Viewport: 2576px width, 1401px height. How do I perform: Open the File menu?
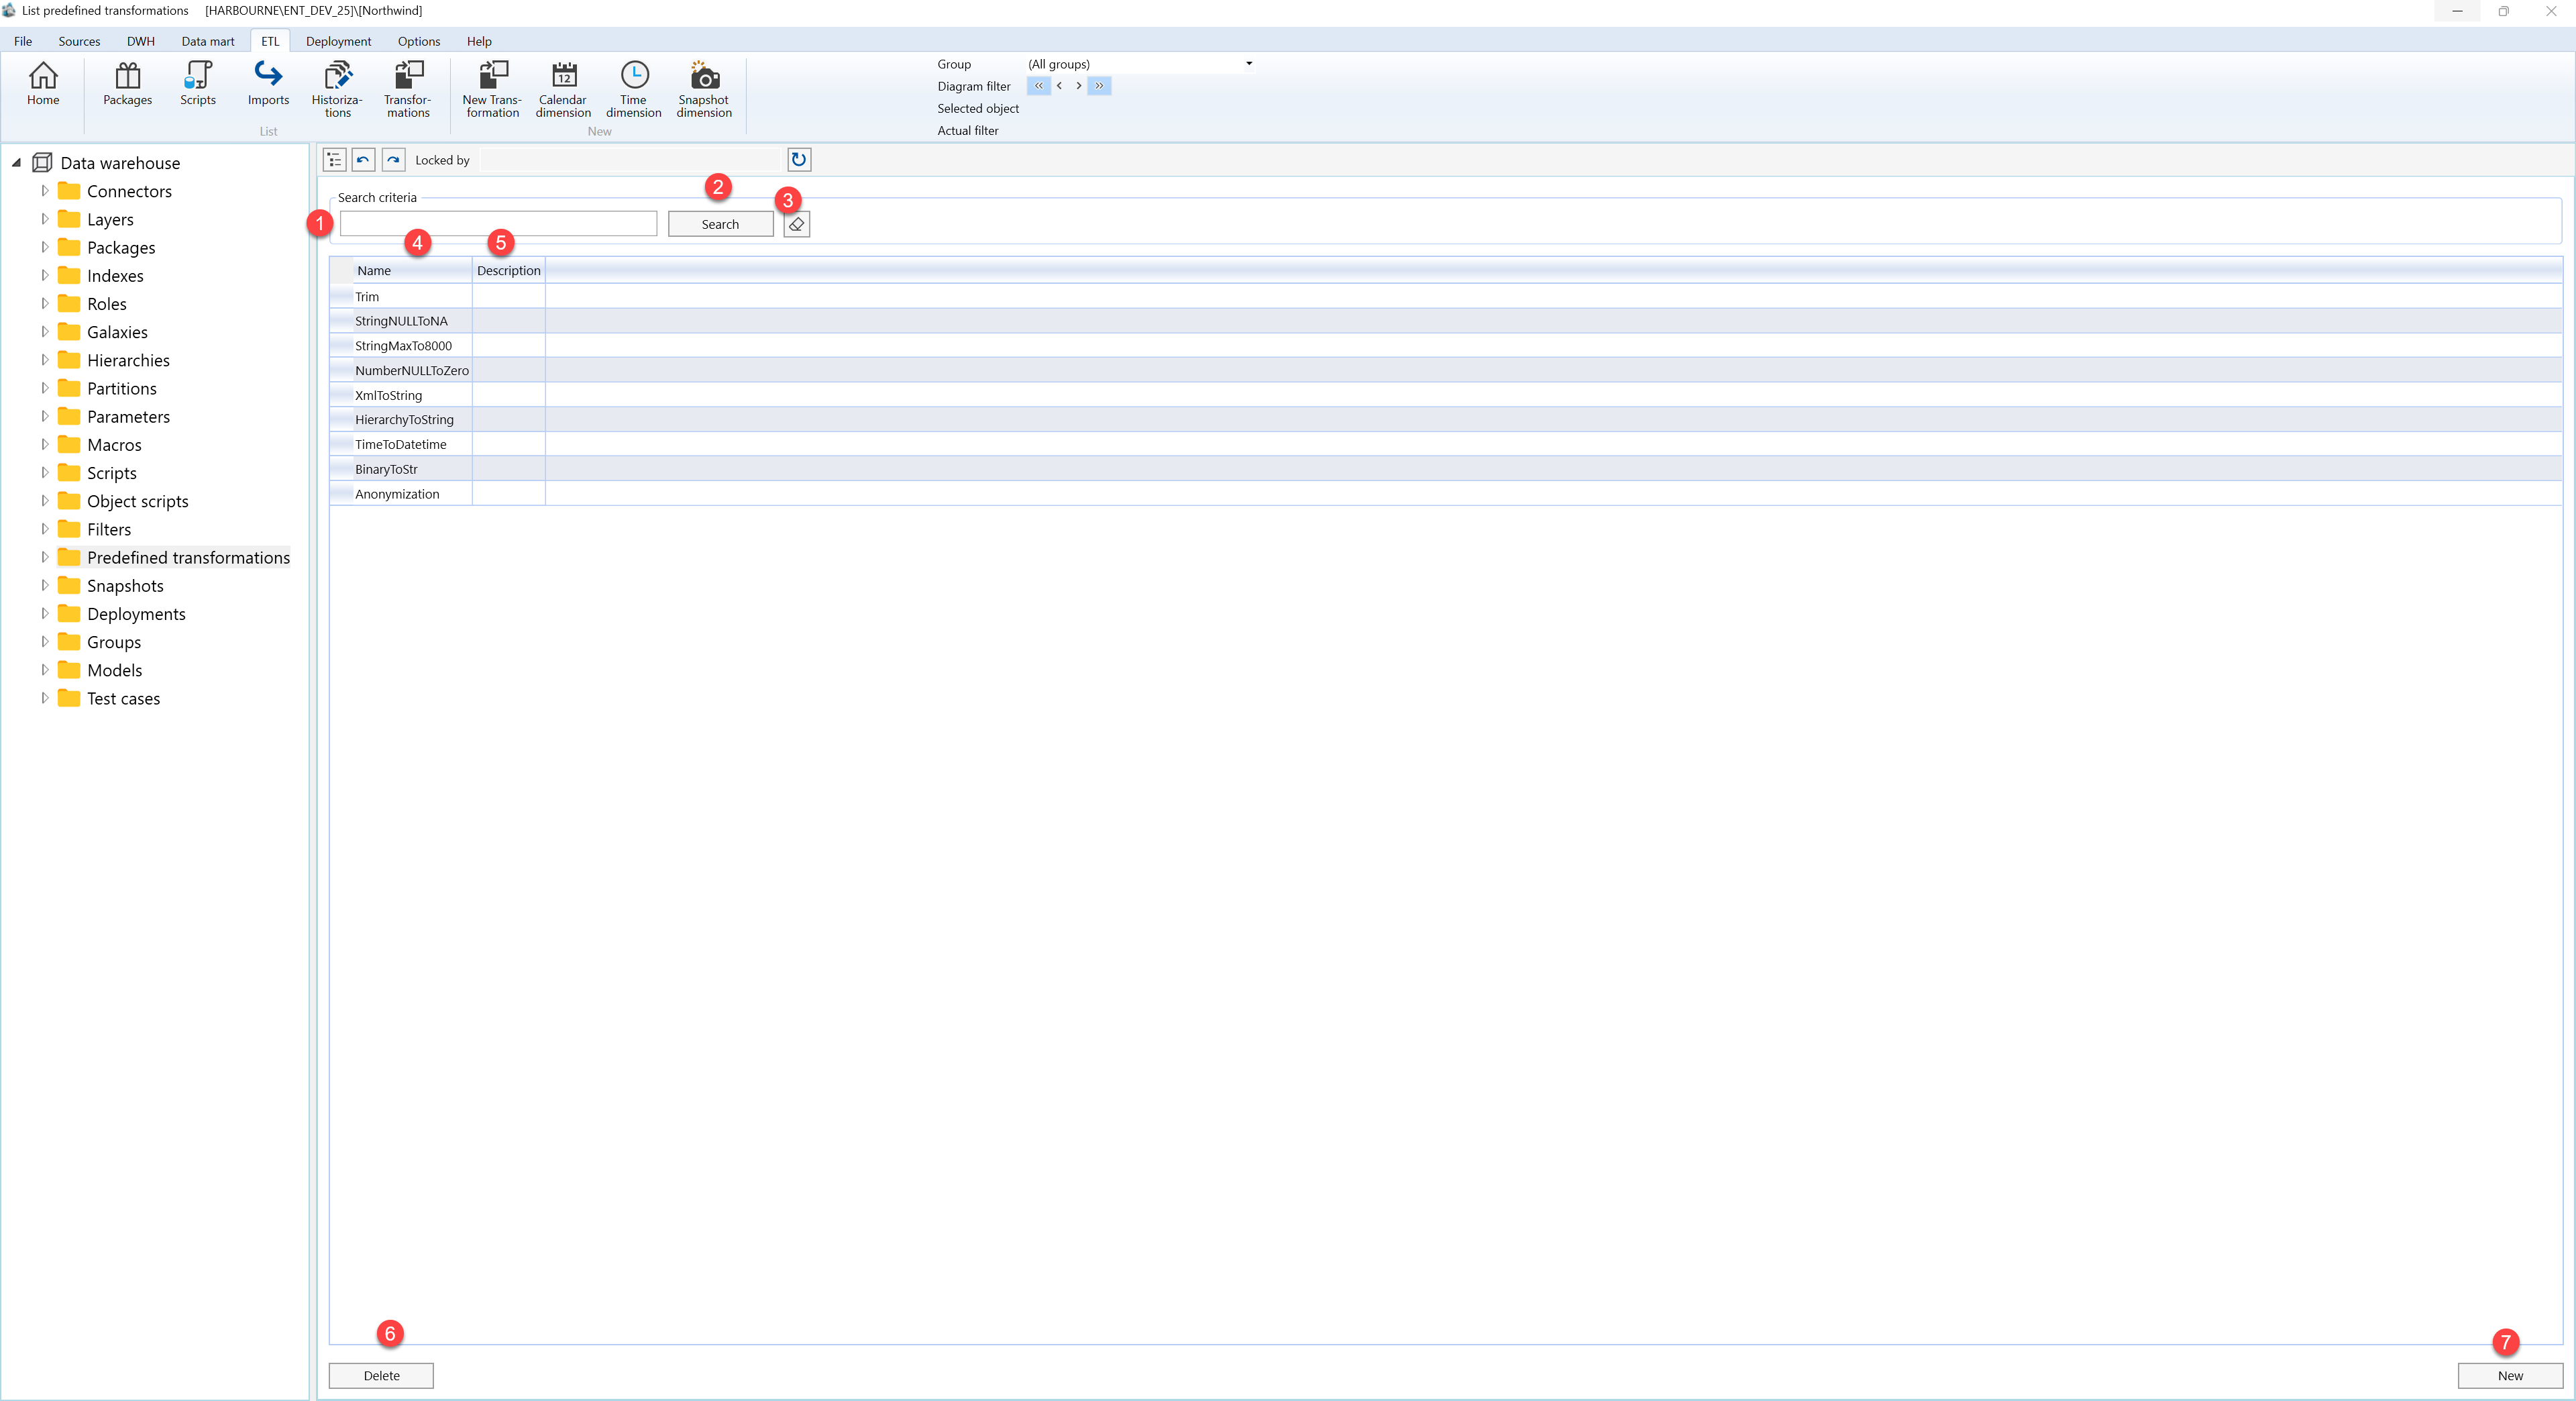pos(23,41)
